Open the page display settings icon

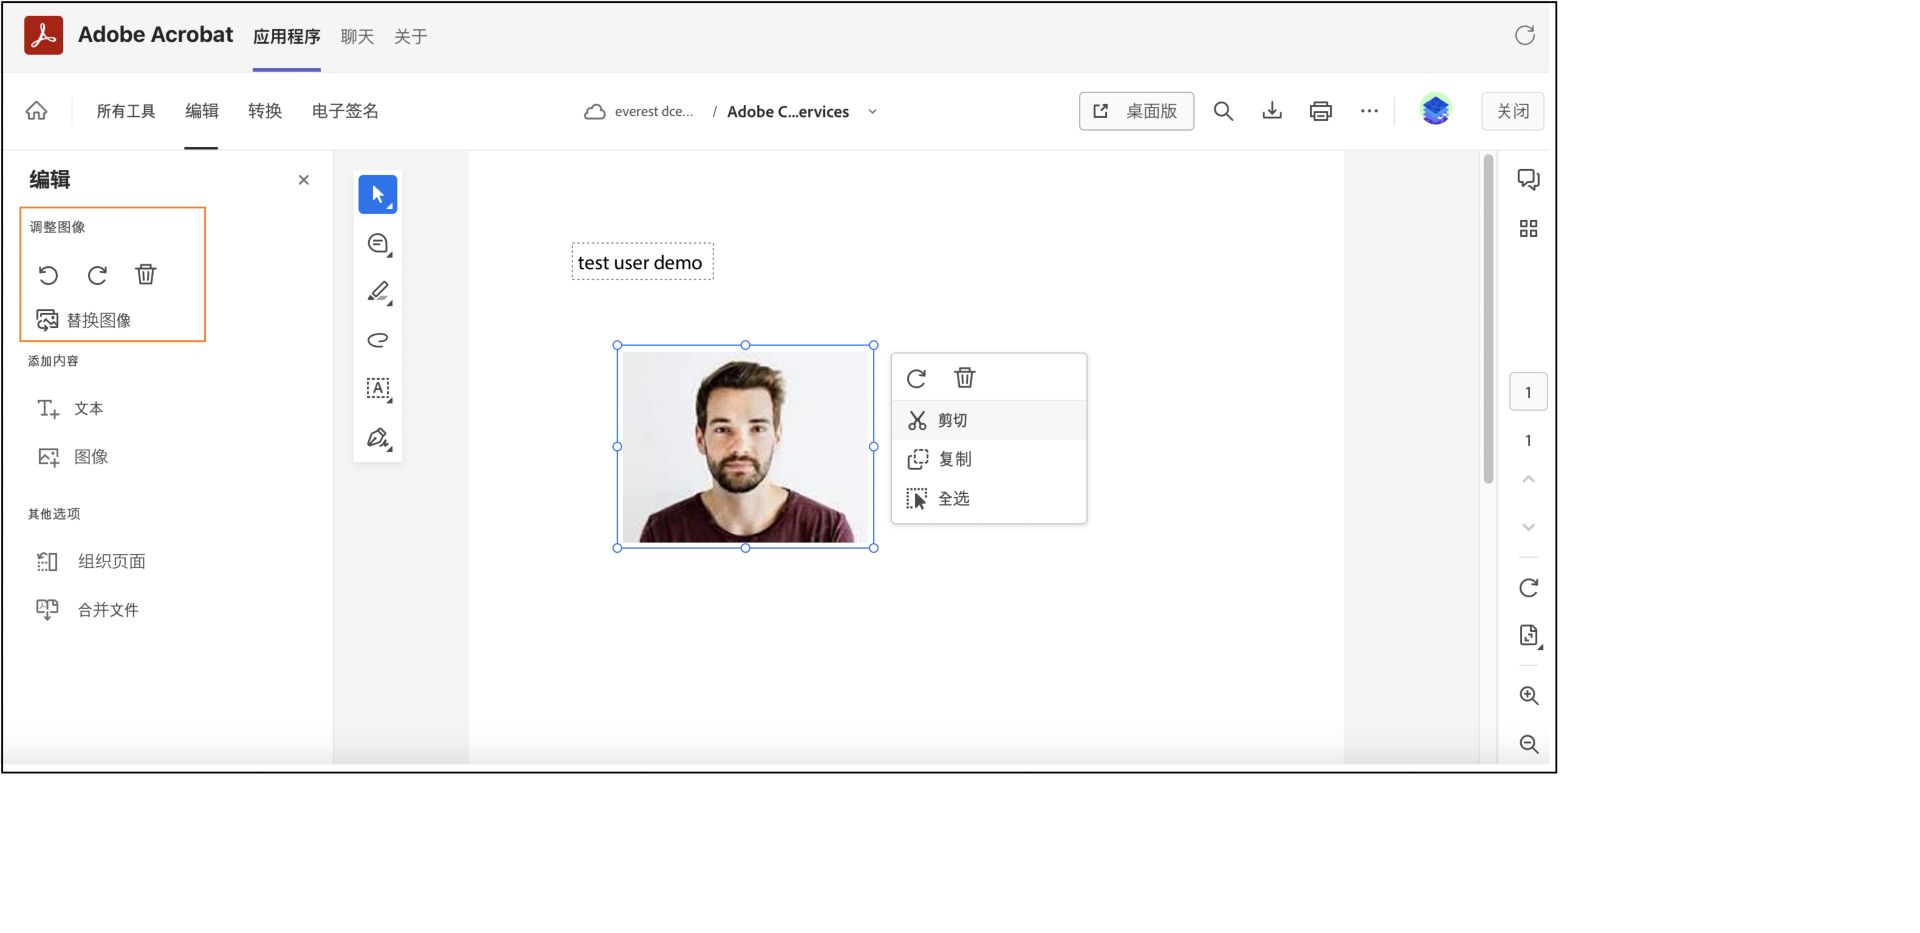[x=1529, y=636]
